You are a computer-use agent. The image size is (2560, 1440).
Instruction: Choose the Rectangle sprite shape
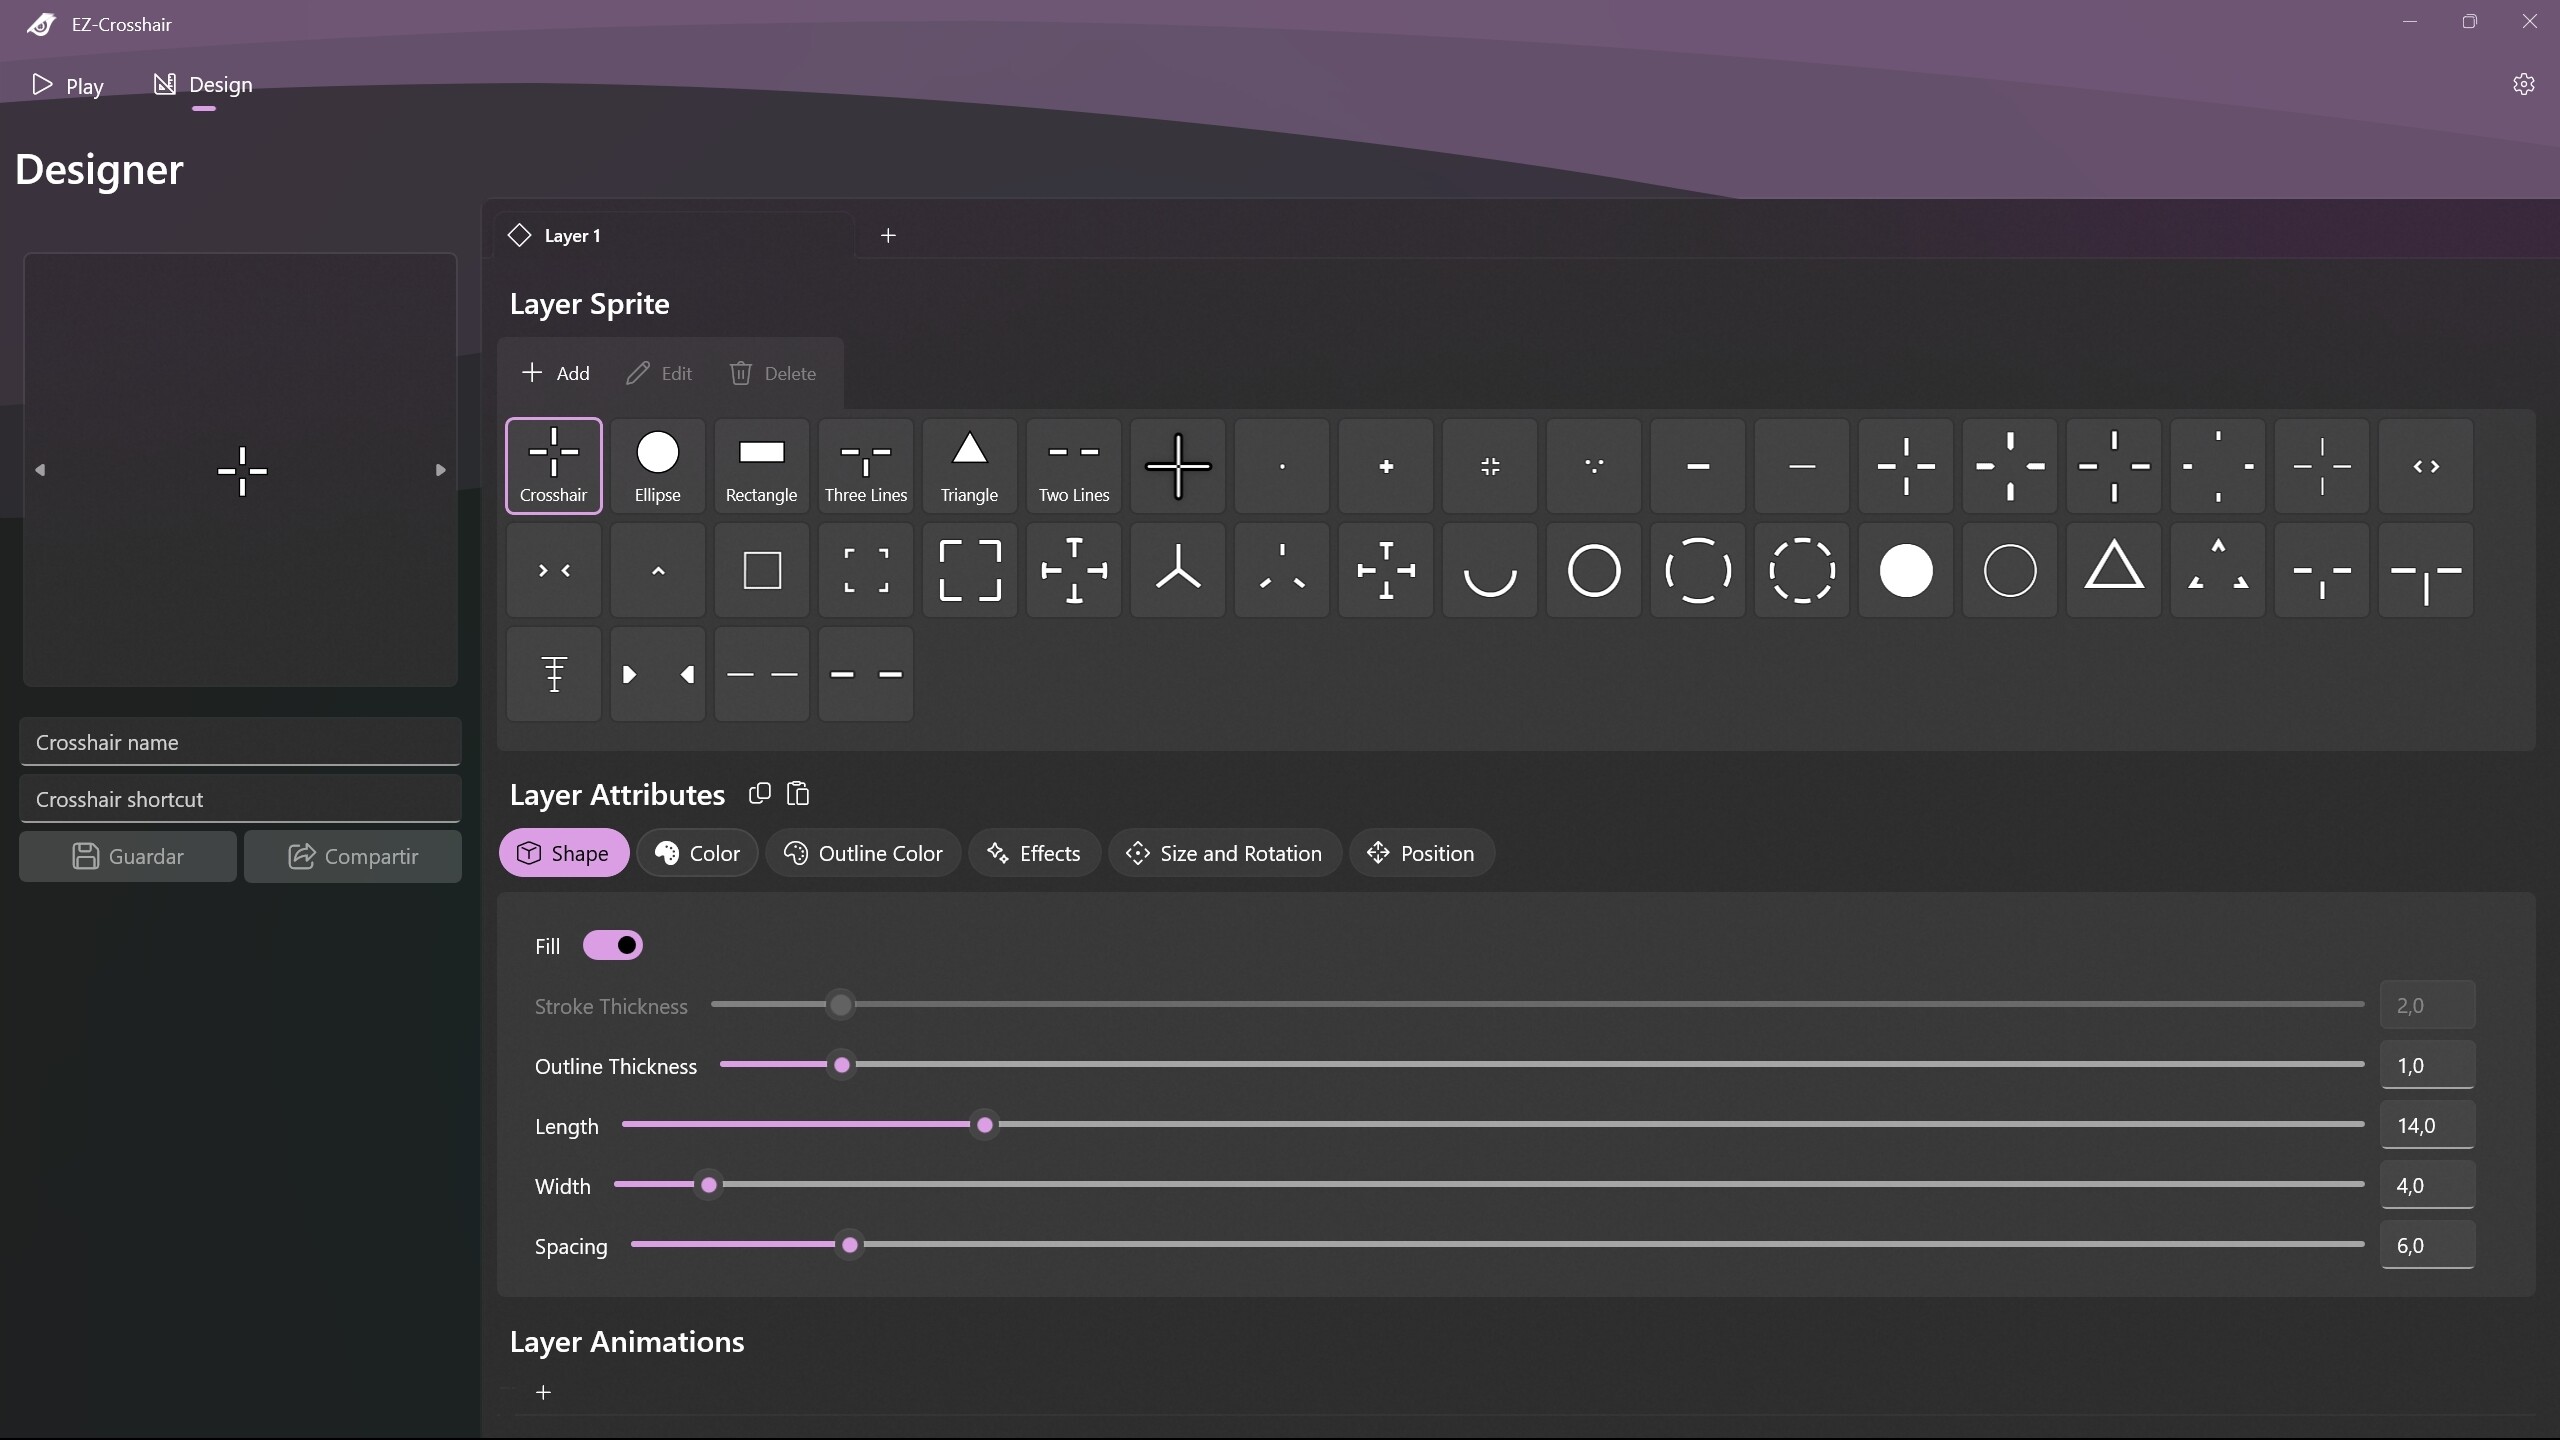tap(761, 465)
